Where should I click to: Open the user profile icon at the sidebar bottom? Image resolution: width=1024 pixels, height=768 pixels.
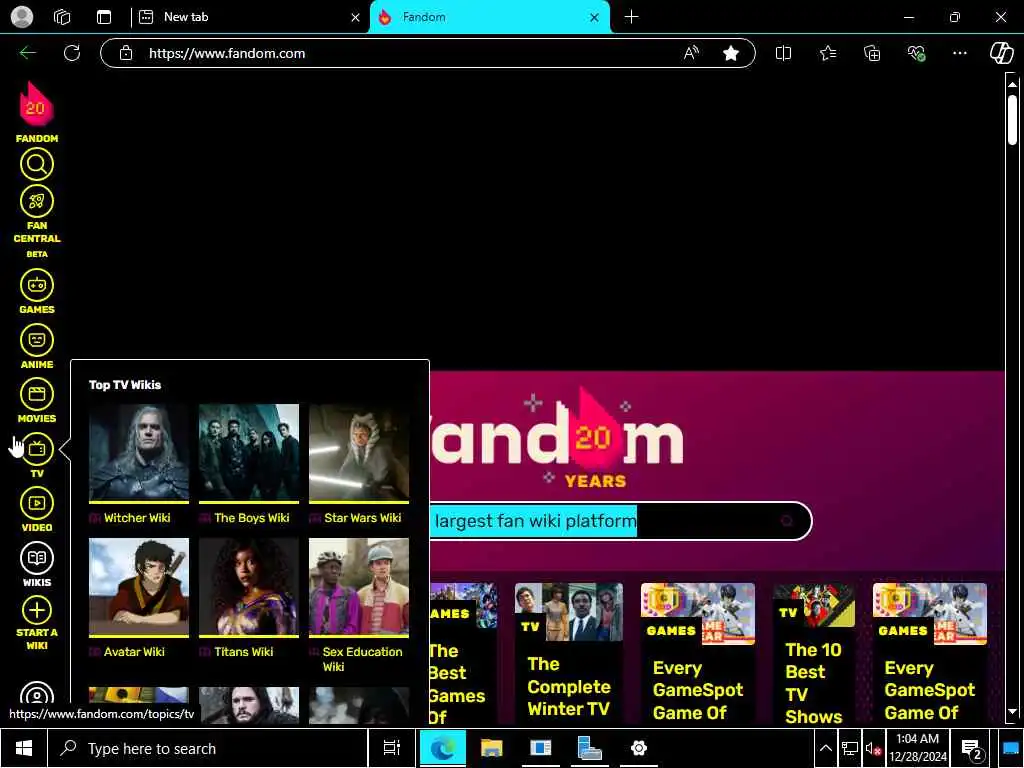(37, 696)
